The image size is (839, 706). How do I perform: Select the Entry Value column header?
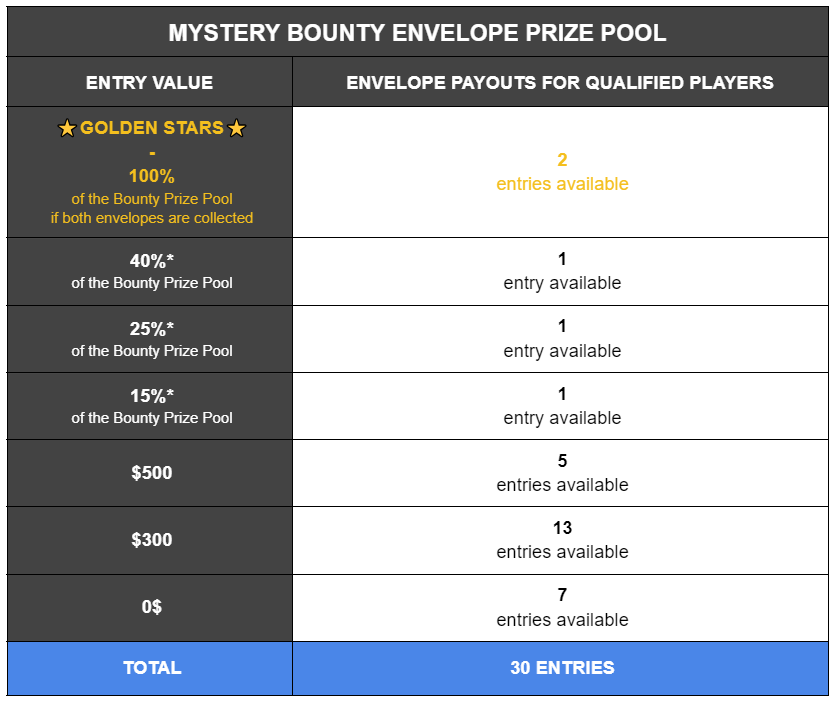[x=150, y=83]
